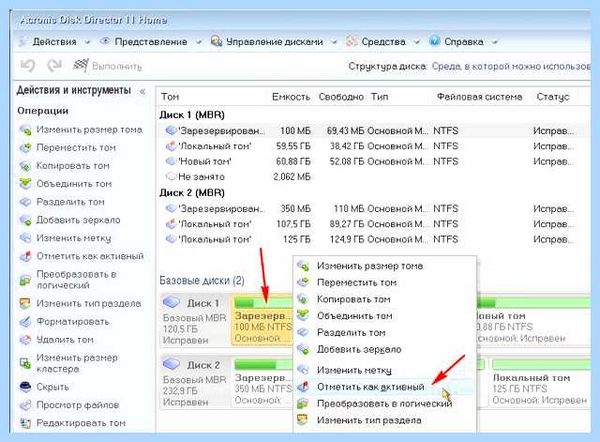Open the Управление дисками dropdown arrow
This screenshot has width=600, height=442.
point(334,42)
